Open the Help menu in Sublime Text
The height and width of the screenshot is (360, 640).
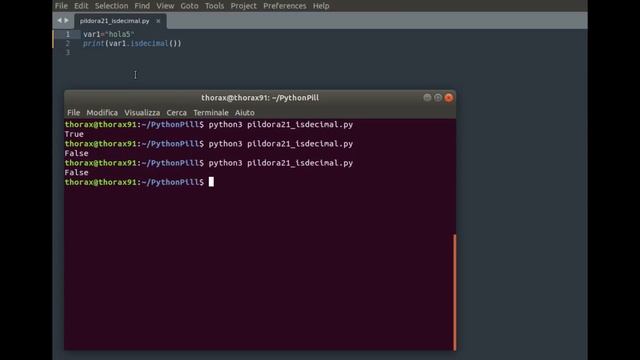click(321, 6)
